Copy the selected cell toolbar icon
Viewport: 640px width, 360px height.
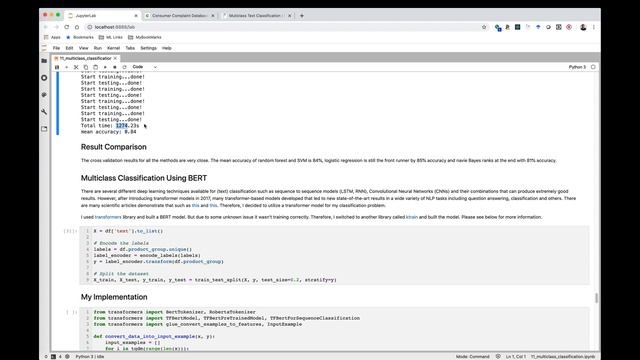pos(86,67)
